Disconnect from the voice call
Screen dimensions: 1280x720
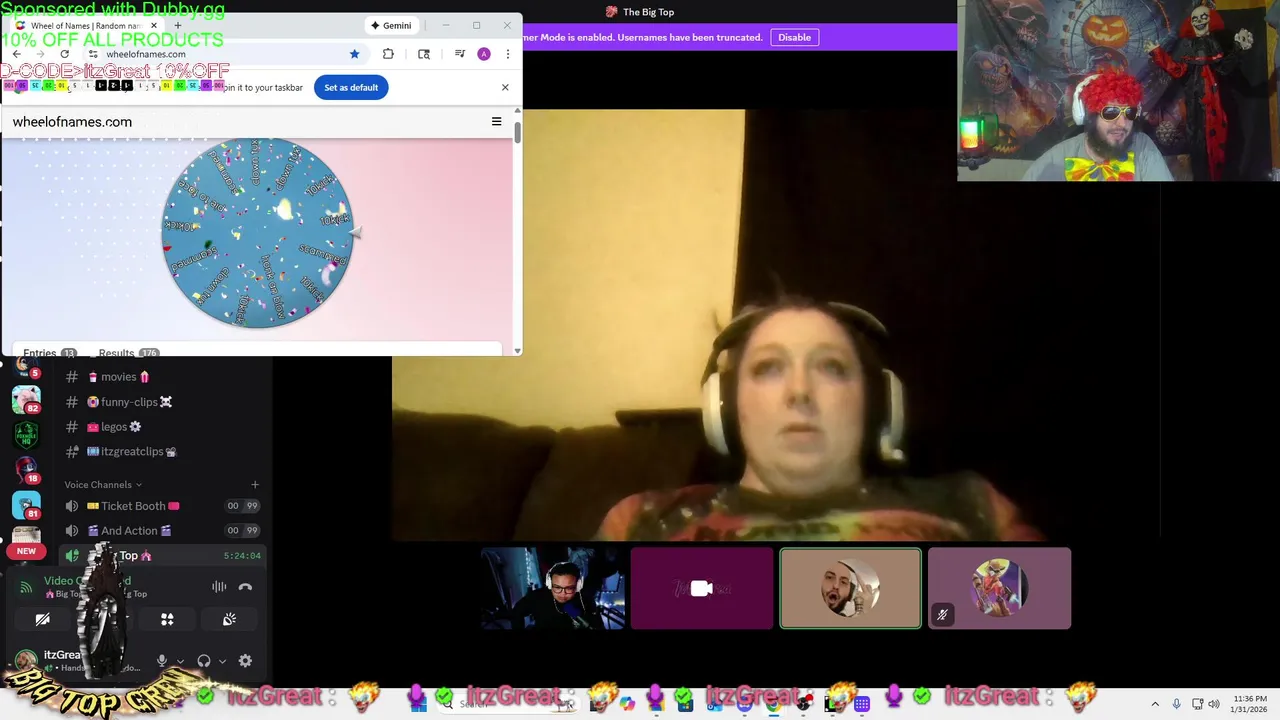245,587
